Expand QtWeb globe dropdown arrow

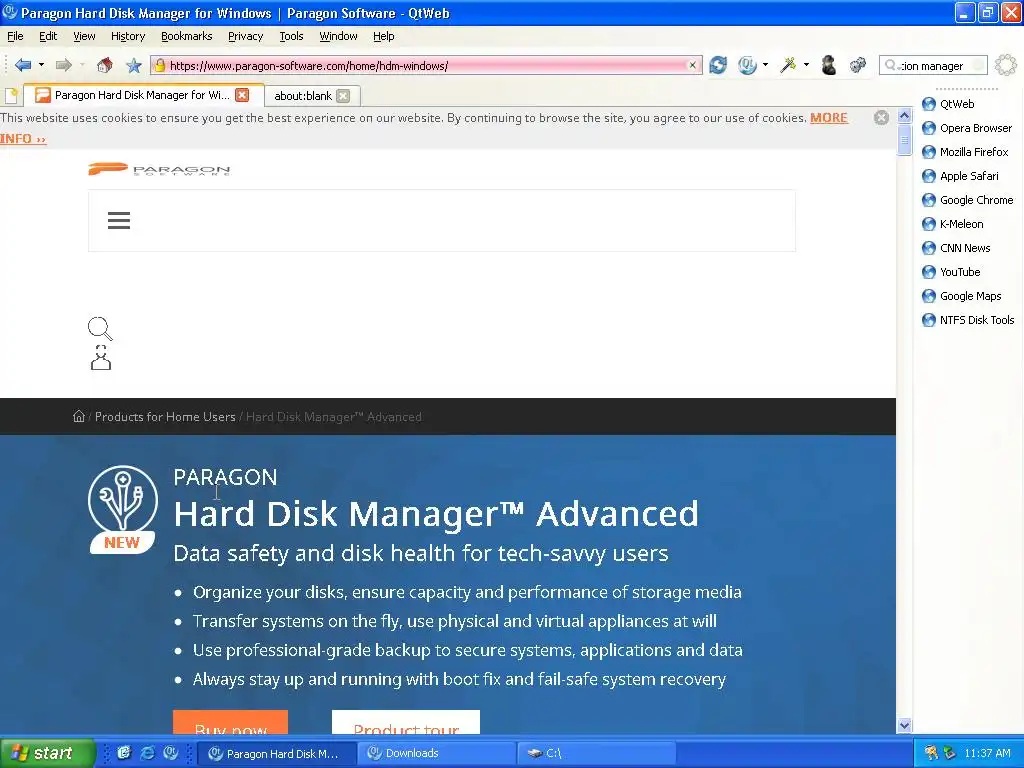click(765, 65)
